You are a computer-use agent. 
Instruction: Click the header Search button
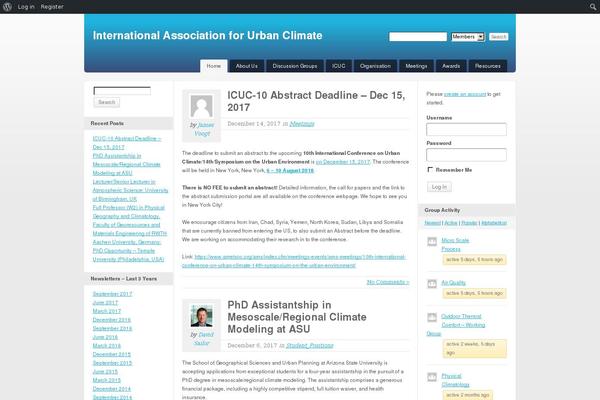click(x=499, y=37)
